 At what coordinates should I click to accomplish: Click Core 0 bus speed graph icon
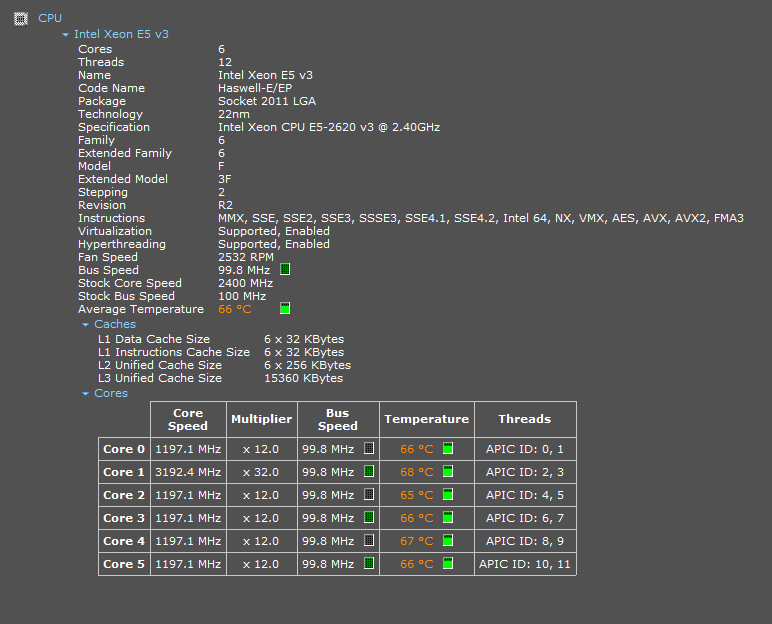click(369, 448)
